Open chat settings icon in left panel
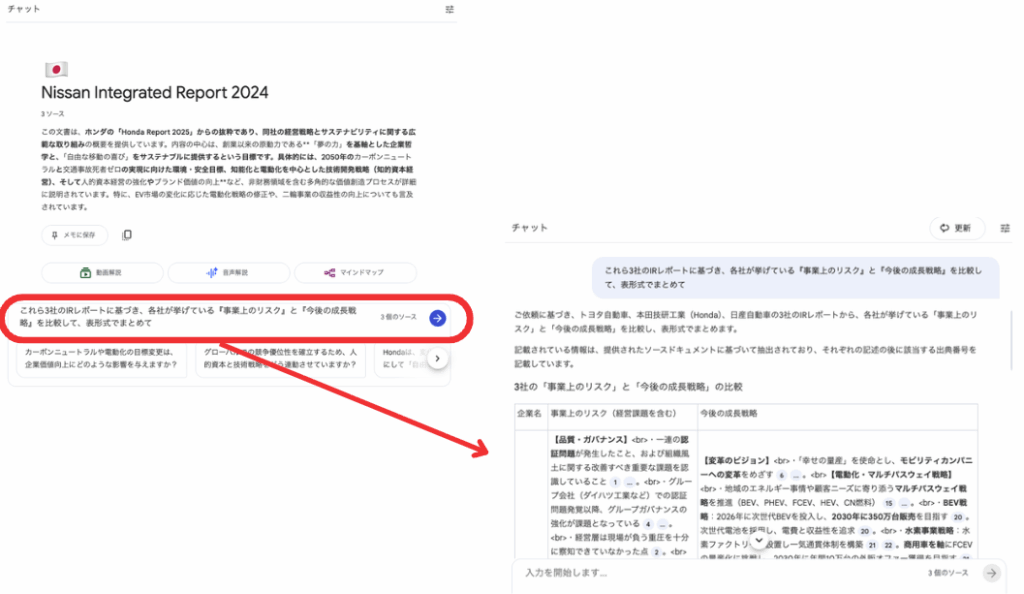Screen dimensions: 1024x594 point(450,9)
